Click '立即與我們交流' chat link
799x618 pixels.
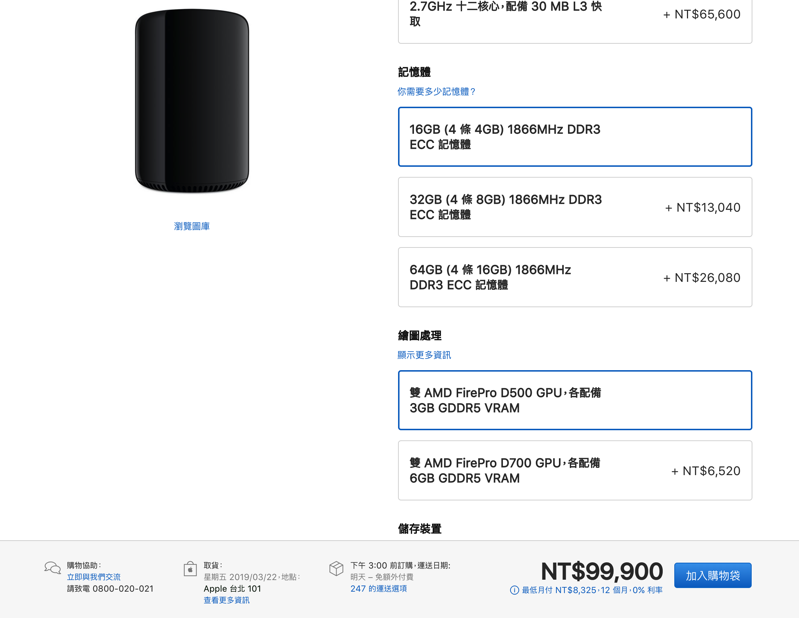point(94,577)
